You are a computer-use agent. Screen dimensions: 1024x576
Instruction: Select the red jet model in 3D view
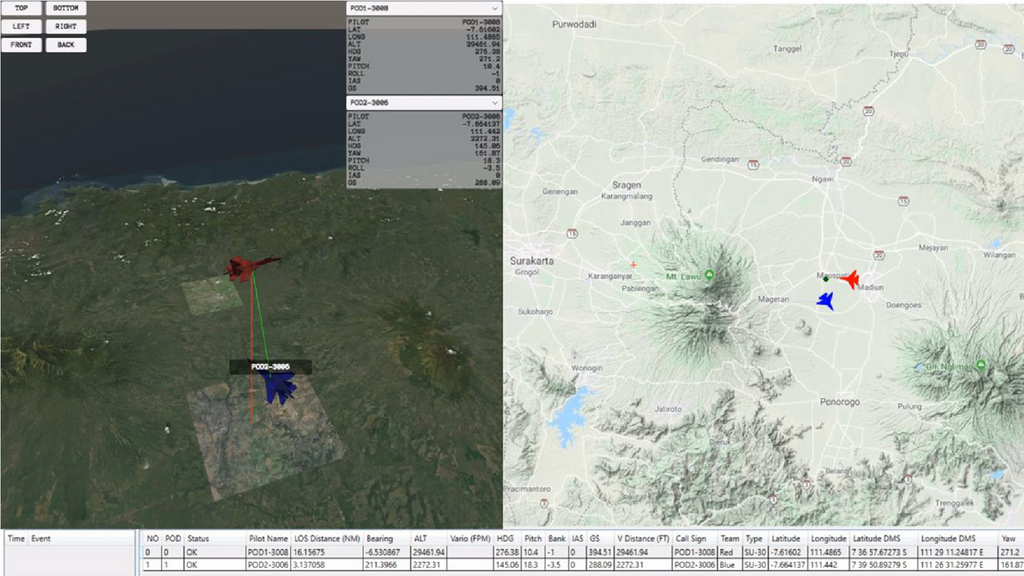250,268
